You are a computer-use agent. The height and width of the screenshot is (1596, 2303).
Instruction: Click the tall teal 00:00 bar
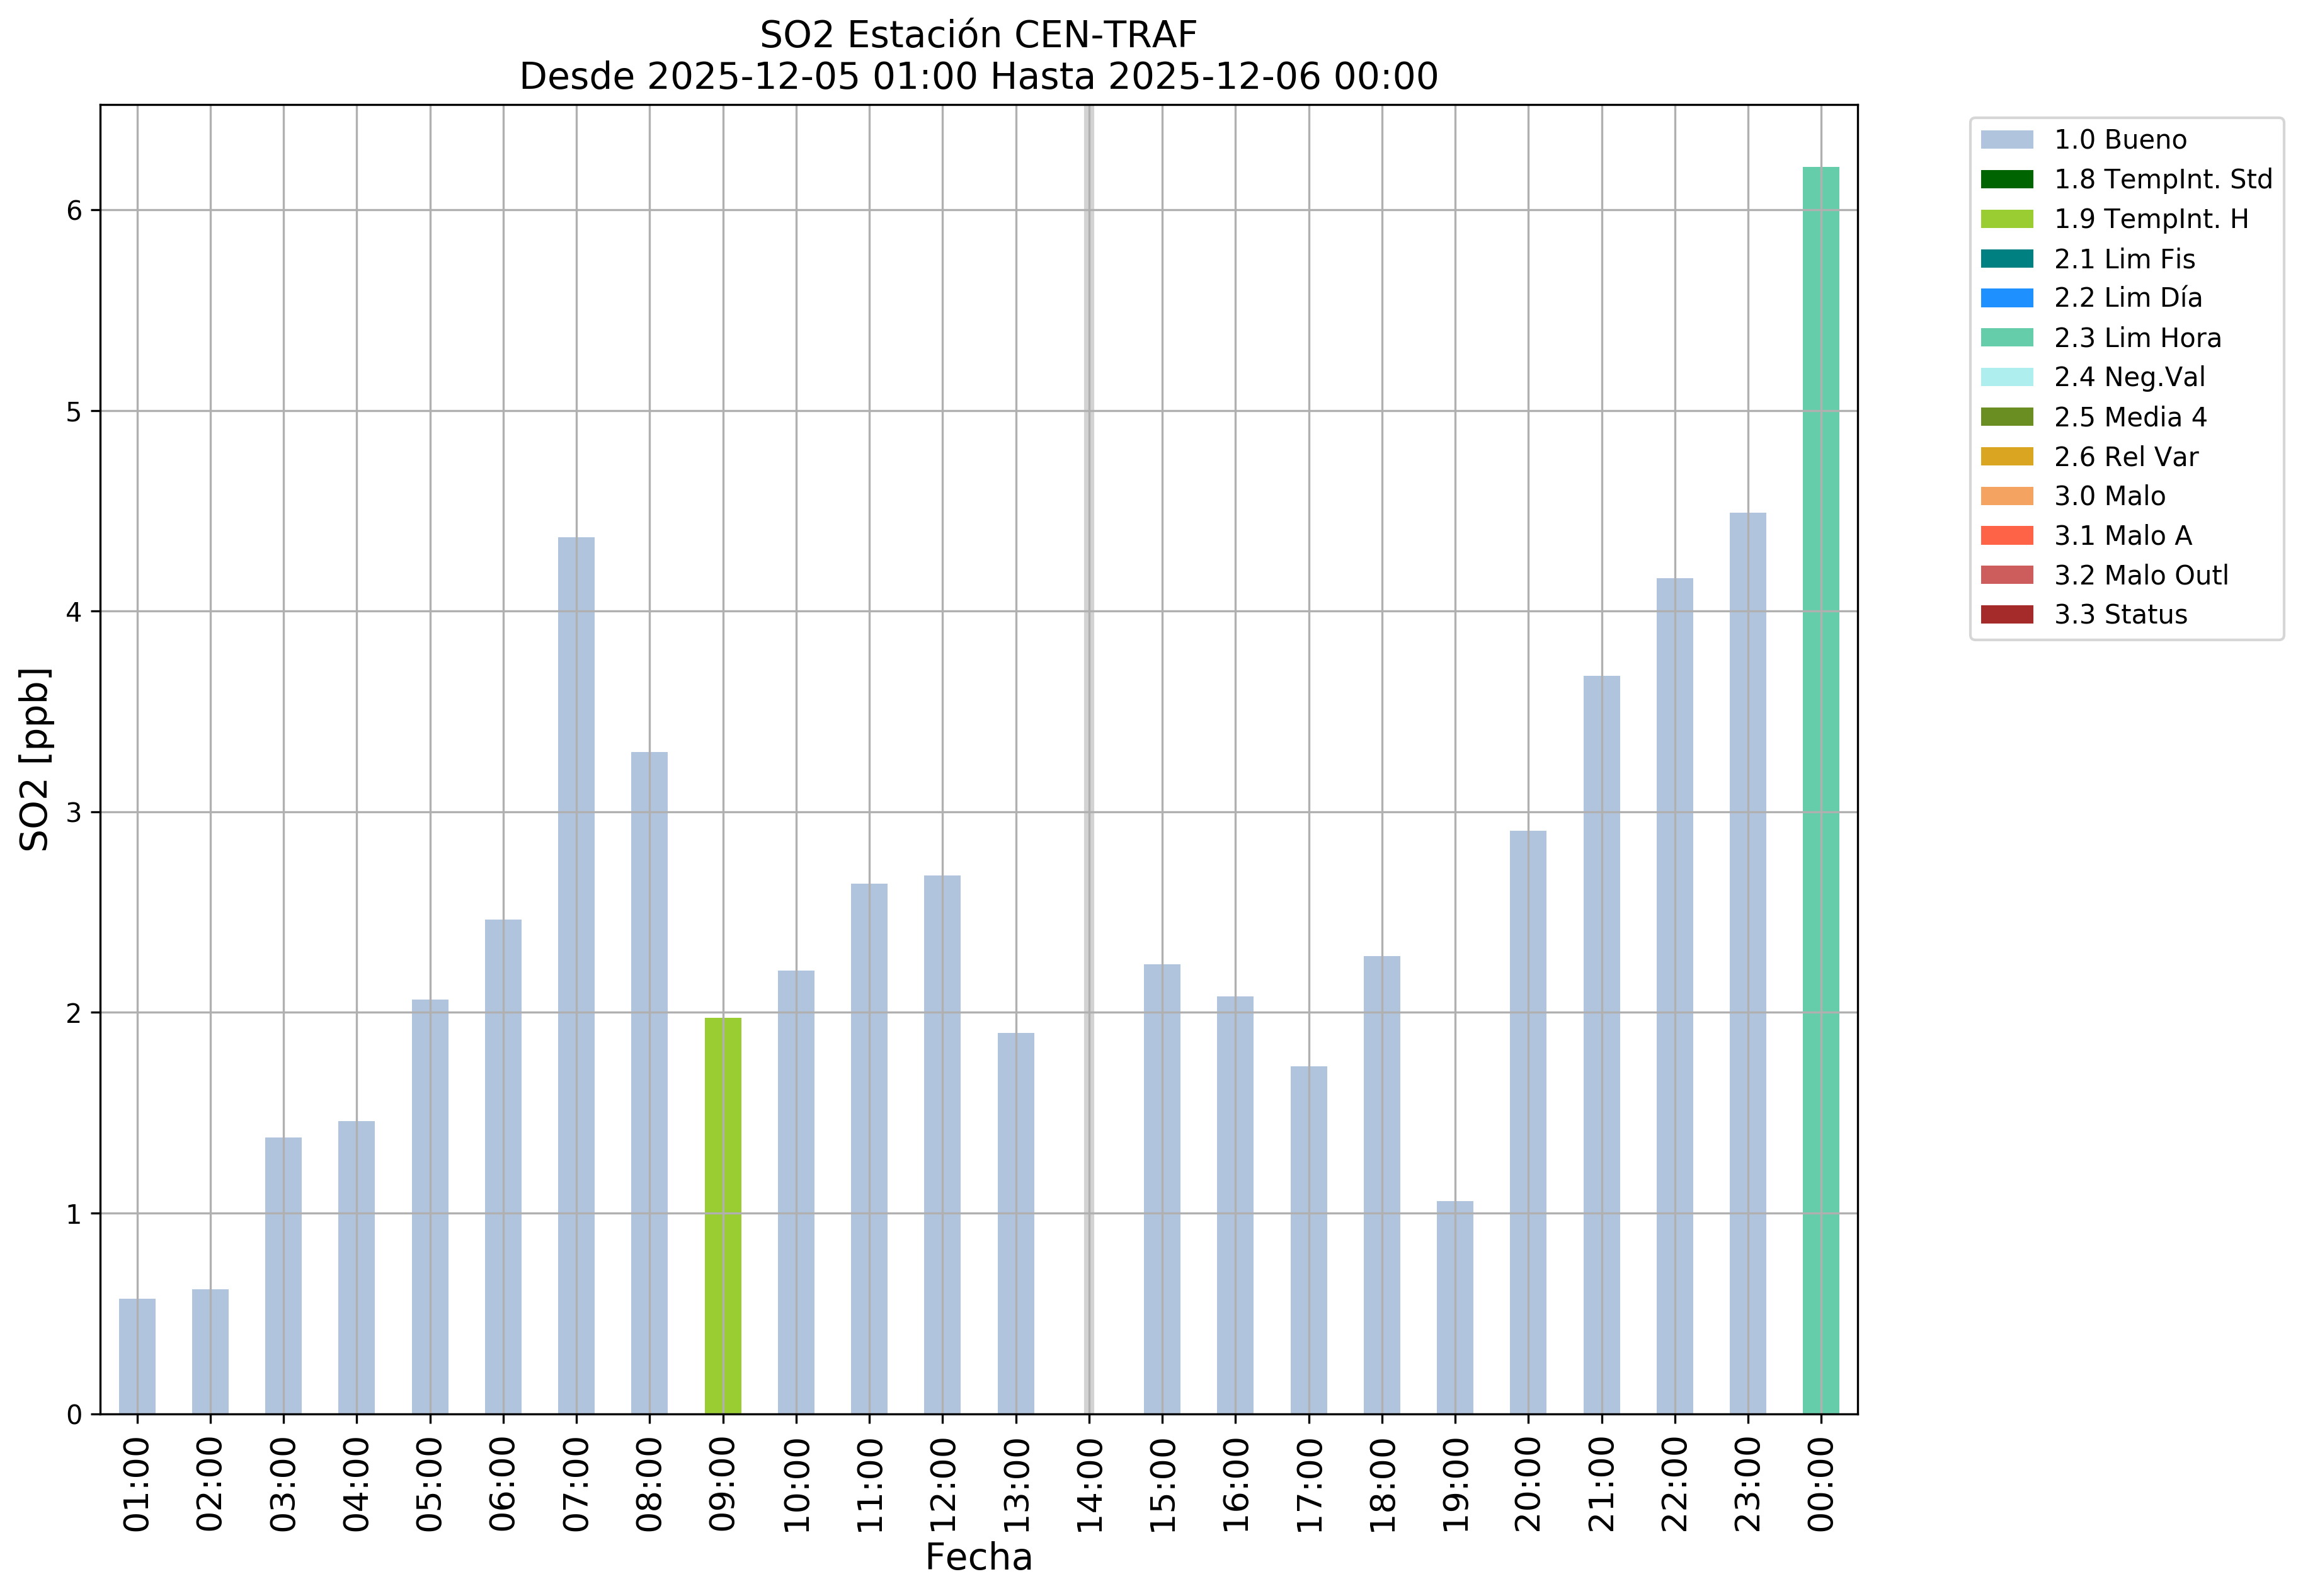[1820, 790]
